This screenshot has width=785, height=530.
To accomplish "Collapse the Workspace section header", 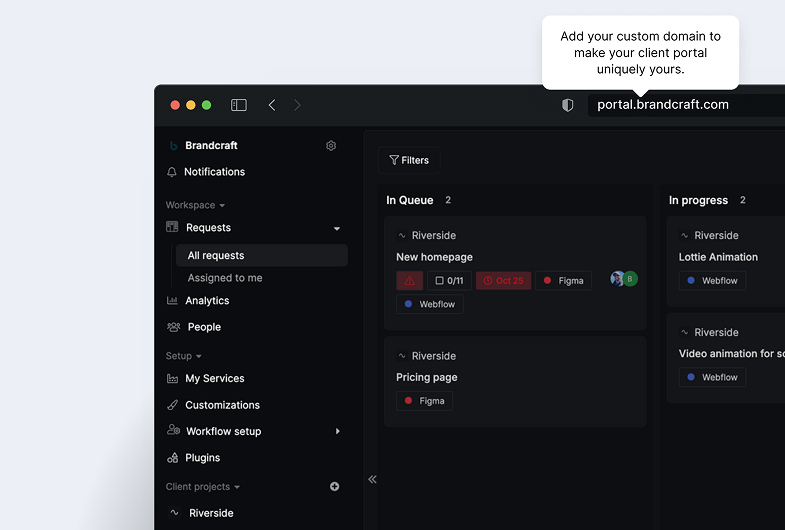I will click(x=195, y=205).
